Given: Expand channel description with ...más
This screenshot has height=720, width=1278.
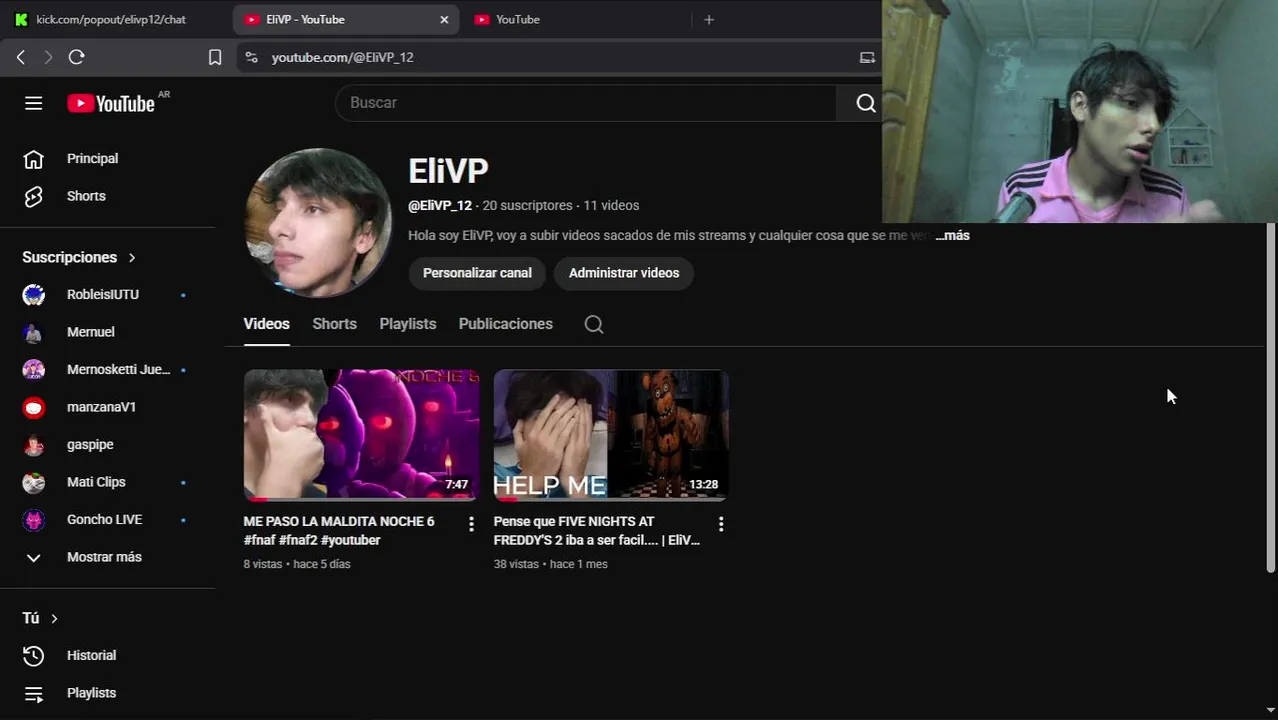Looking at the screenshot, I should [x=952, y=236].
